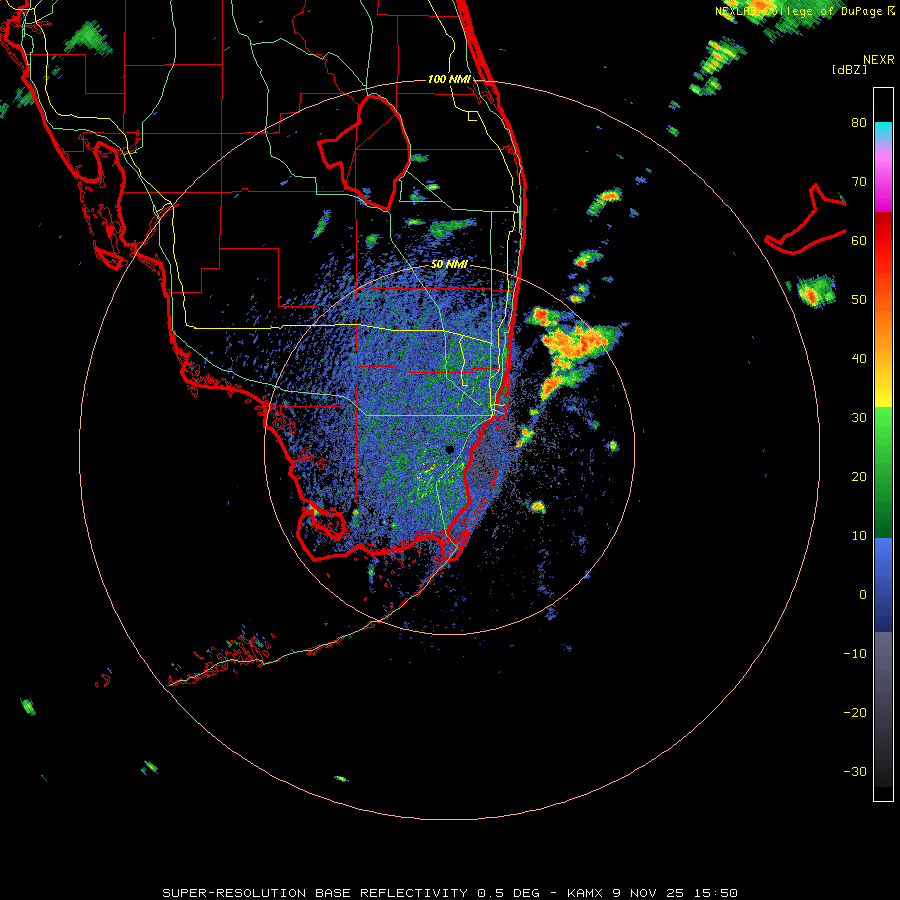Click the 0.5 DEG elevation text
Screen dimensions: 900x900
tap(508, 893)
